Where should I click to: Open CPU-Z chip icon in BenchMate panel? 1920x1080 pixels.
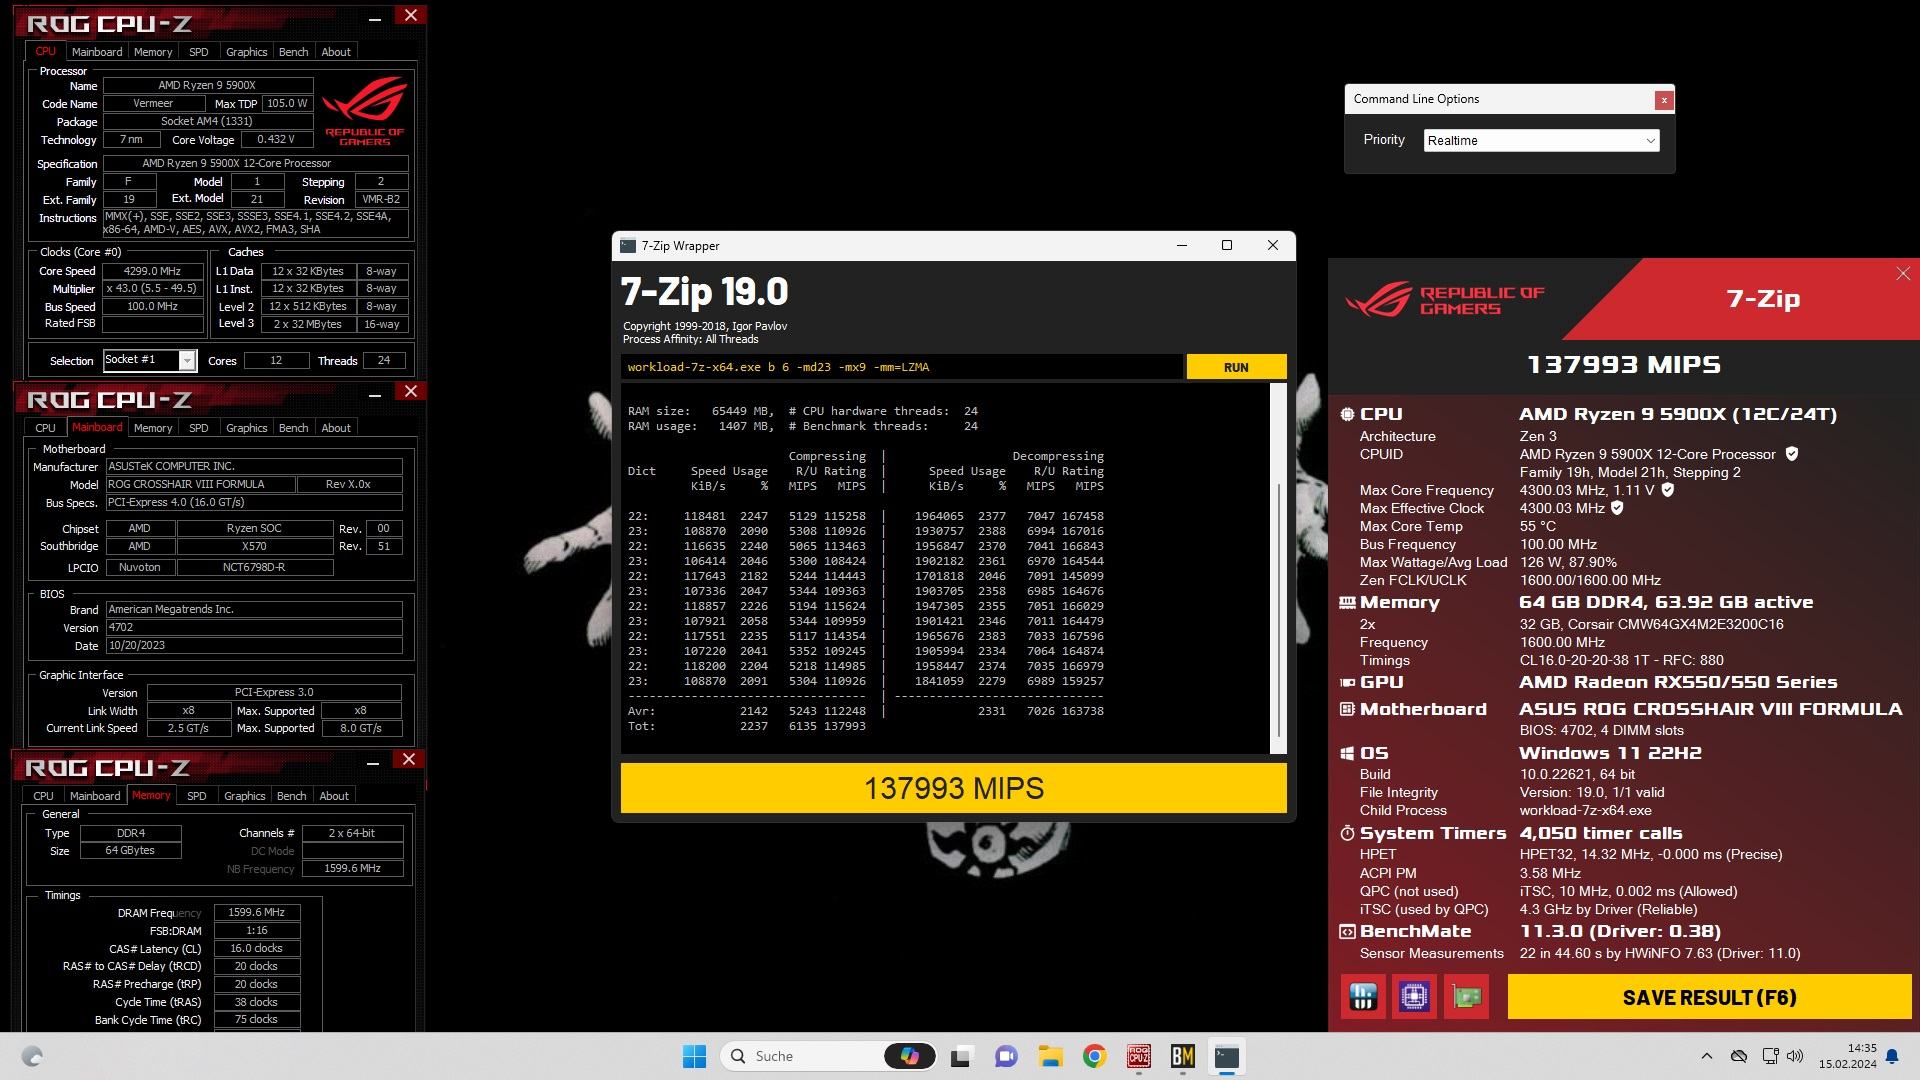pyautogui.click(x=1414, y=997)
